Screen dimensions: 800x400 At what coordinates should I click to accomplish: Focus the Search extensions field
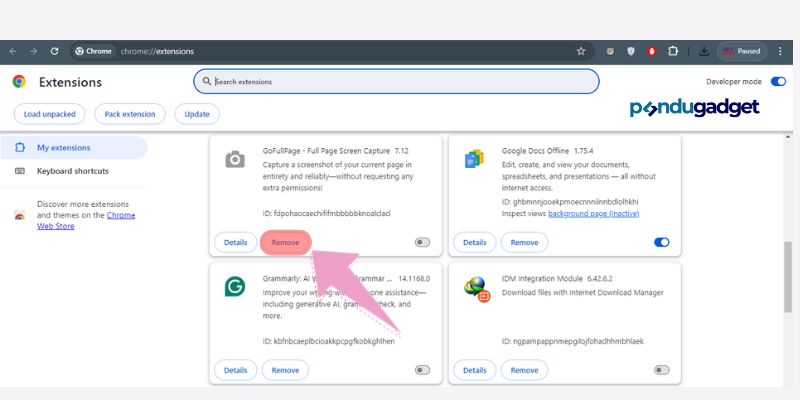396,81
